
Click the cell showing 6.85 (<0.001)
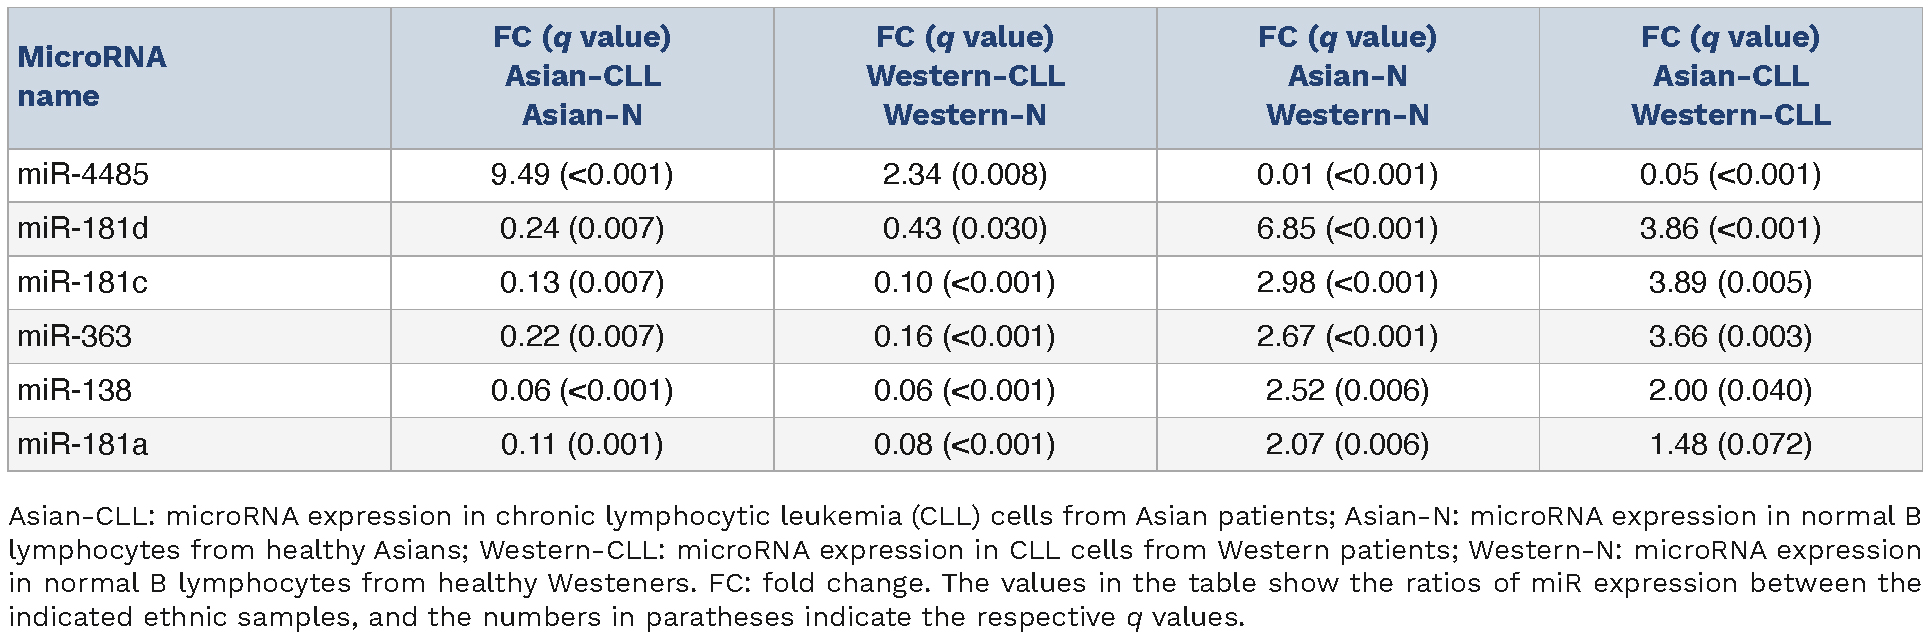point(1347,229)
